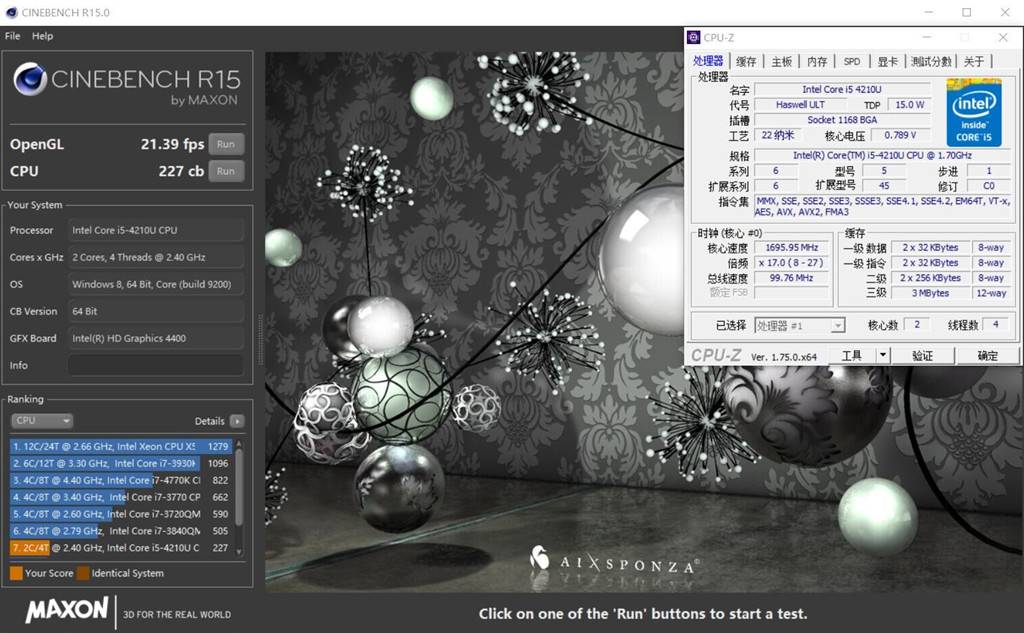
Task: Click the Cinebench R15 sphere logo
Action: (x=29, y=80)
